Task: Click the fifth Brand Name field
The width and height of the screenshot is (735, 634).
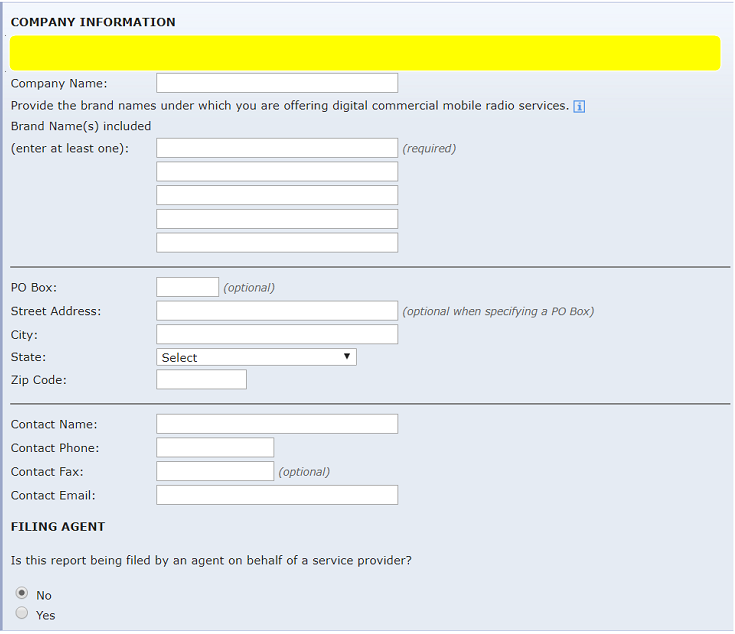Action: click(x=277, y=243)
